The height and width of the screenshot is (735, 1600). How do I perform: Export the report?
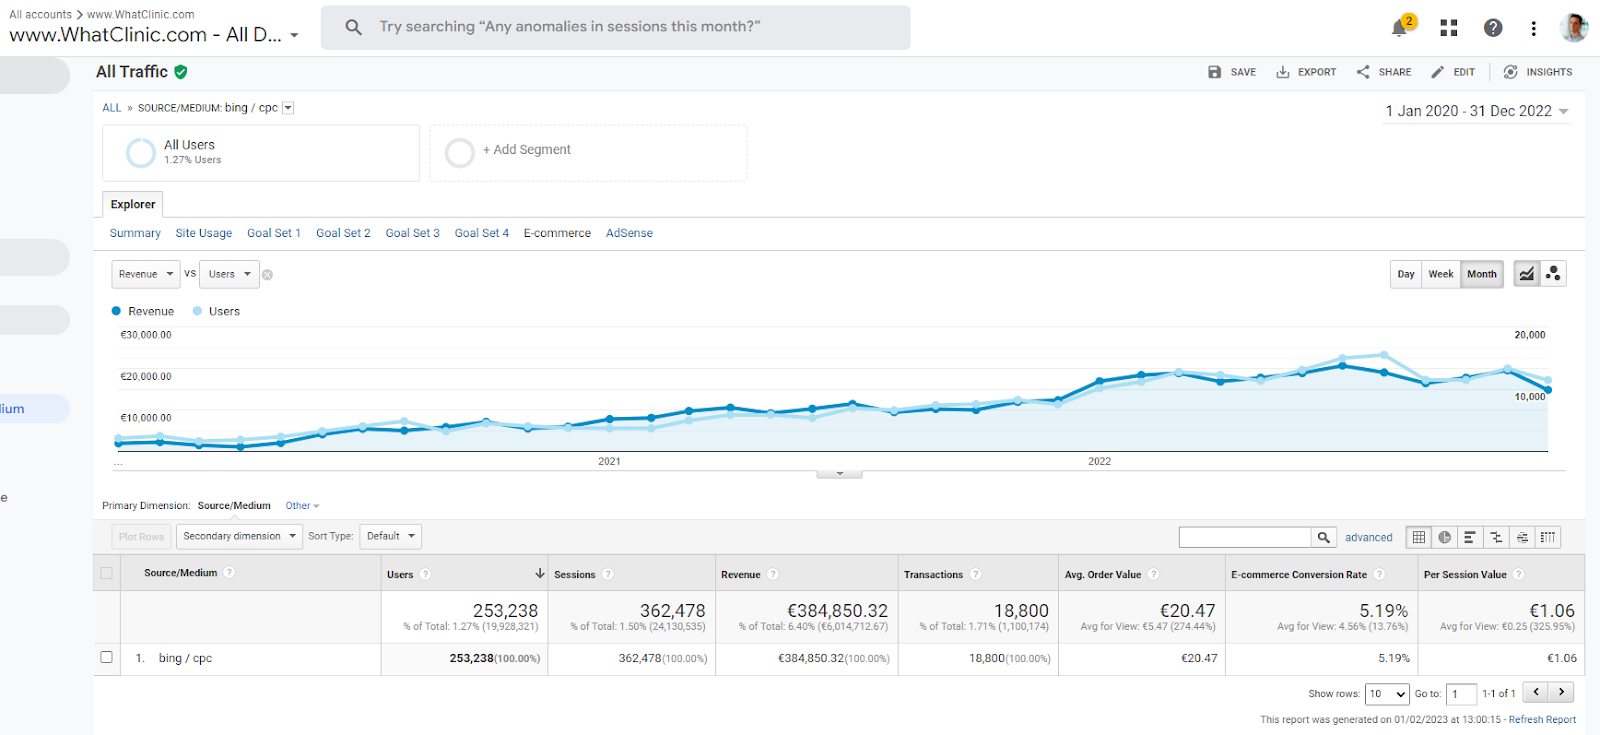pos(1306,72)
